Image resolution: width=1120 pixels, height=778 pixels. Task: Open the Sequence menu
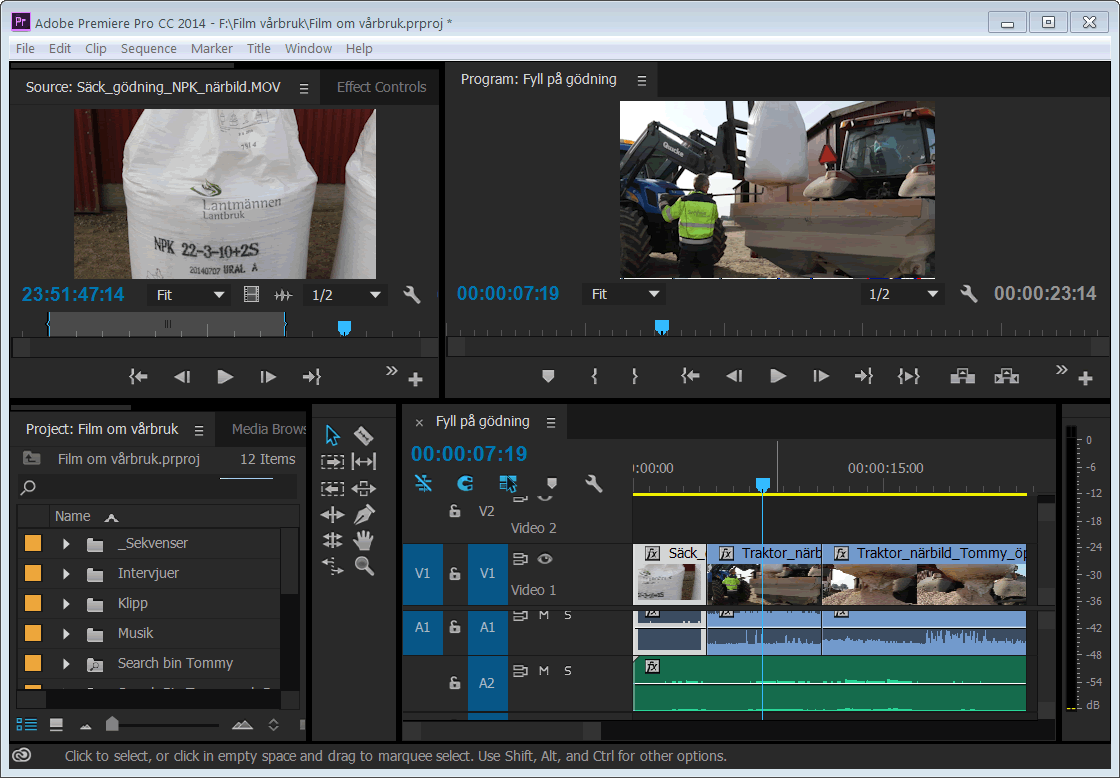click(148, 48)
